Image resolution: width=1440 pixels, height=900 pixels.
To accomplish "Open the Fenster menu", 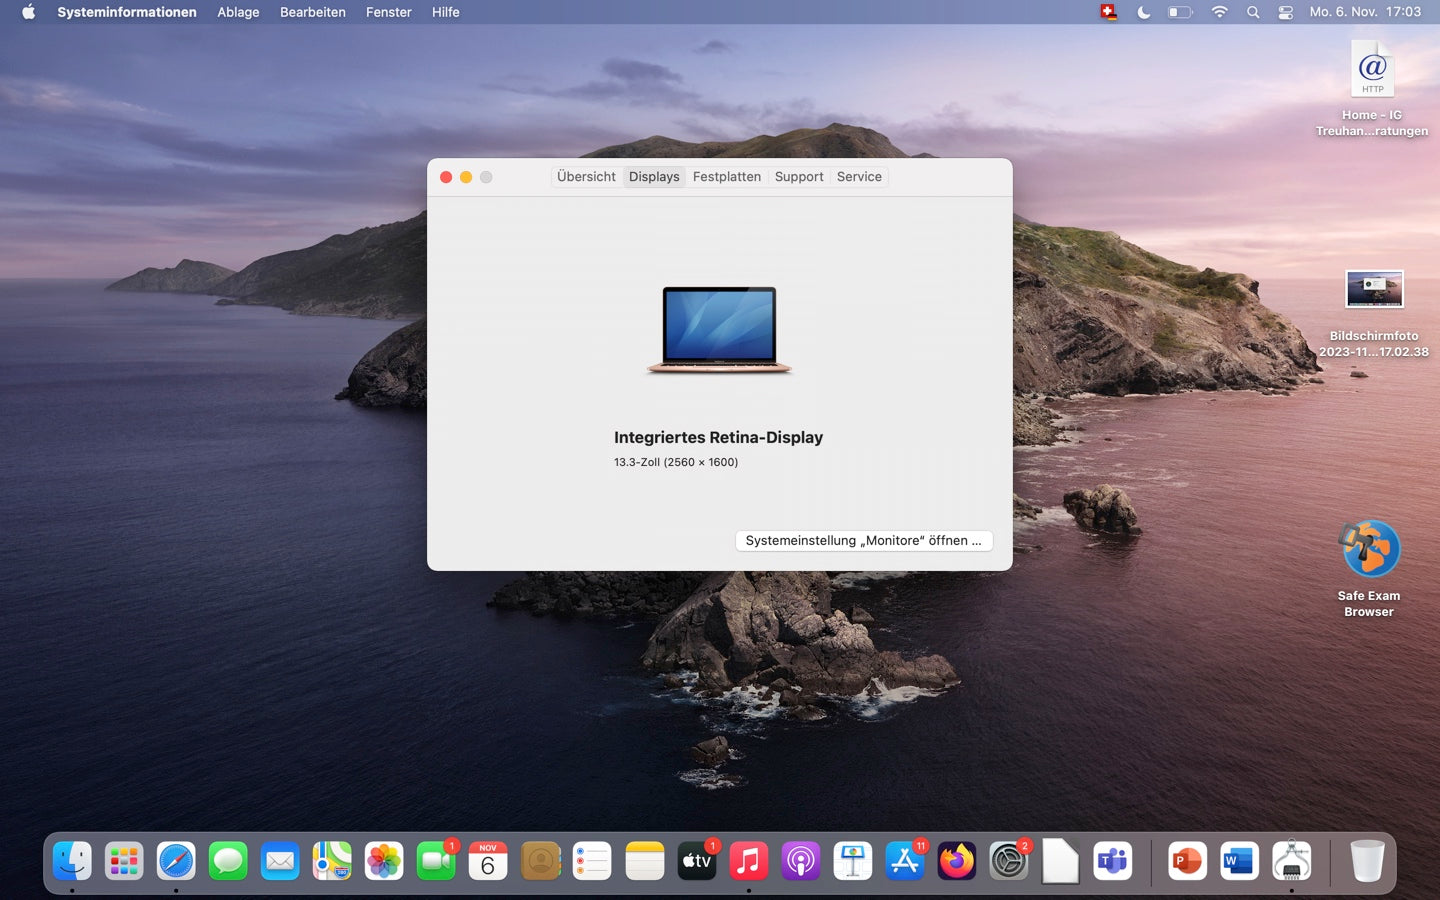I will point(388,12).
